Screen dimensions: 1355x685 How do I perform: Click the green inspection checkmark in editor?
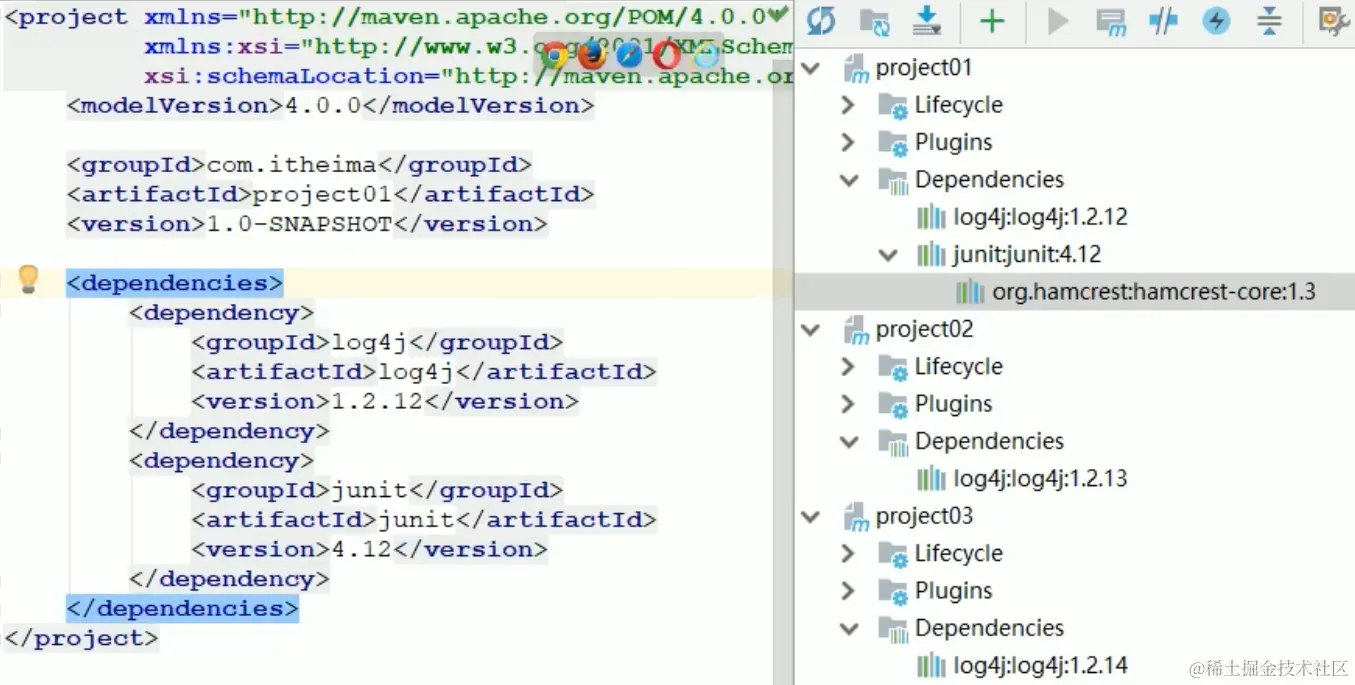(x=778, y=14)
